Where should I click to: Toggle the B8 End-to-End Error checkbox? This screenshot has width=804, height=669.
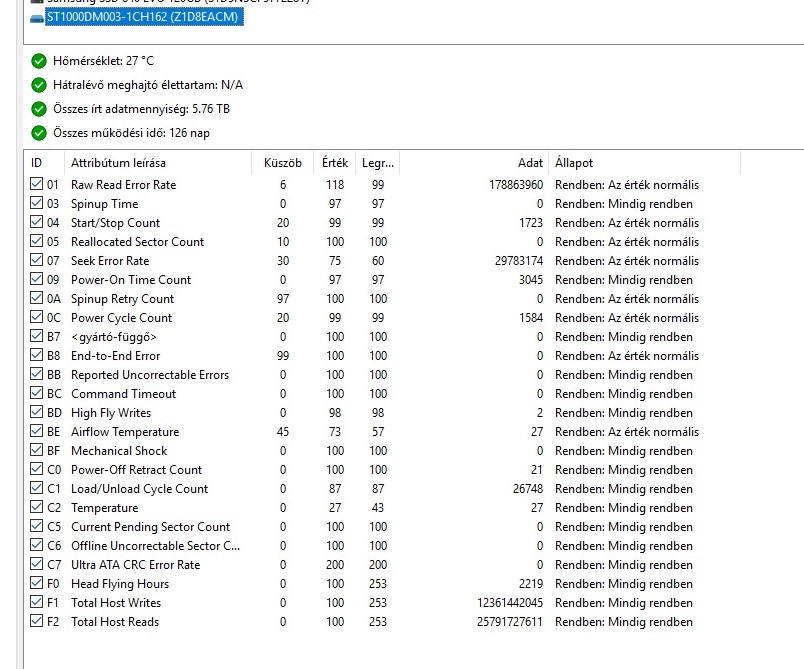pos(36,354)
